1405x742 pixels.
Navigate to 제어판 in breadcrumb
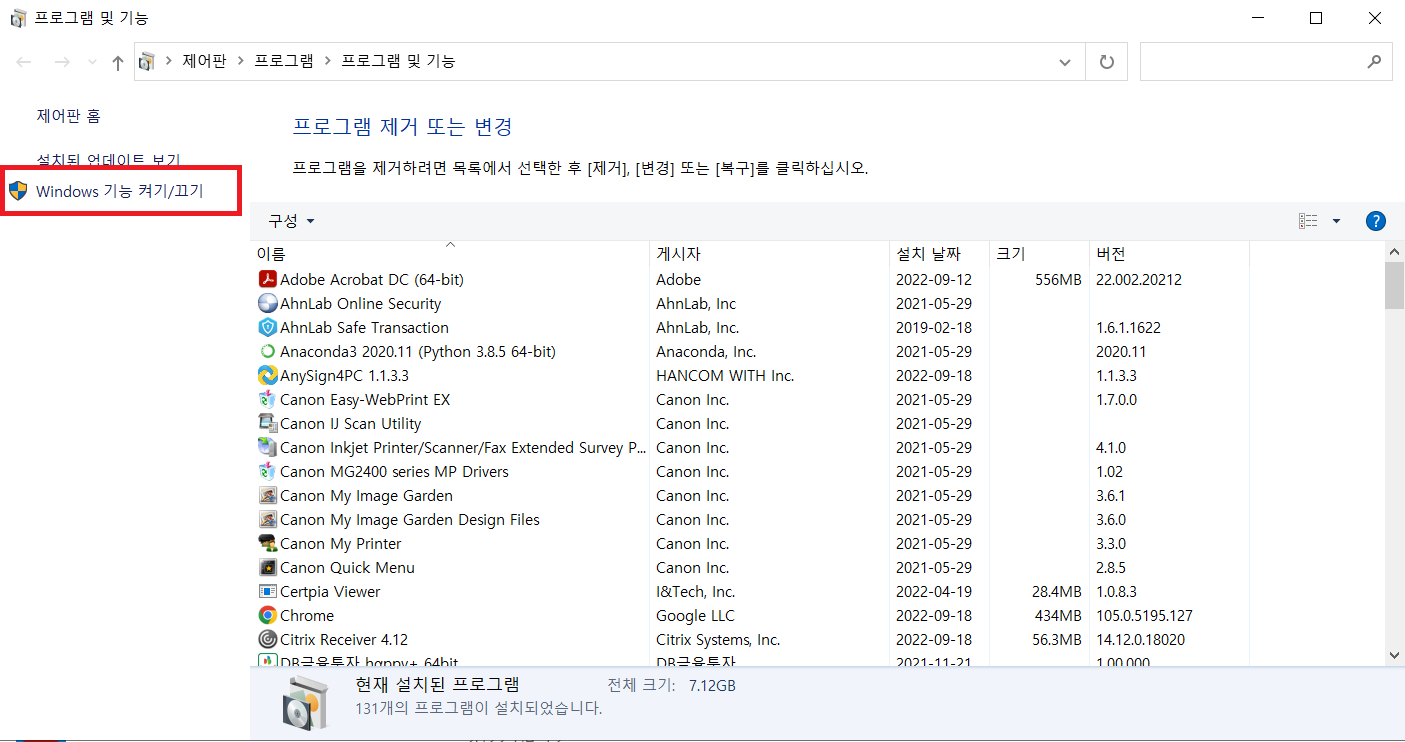click(204, 62)
